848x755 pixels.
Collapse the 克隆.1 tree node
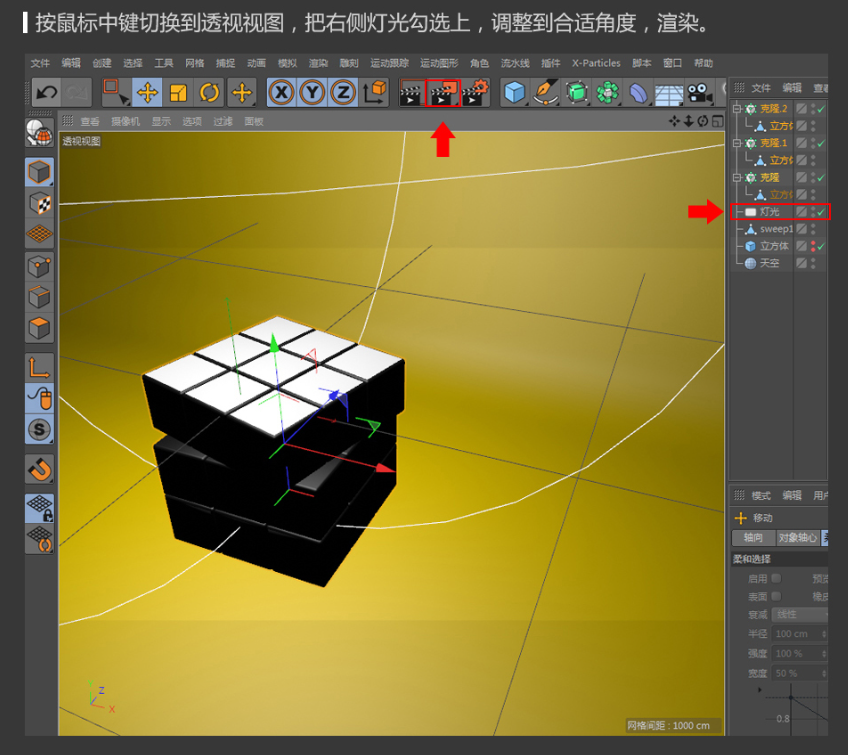(737, 144)
